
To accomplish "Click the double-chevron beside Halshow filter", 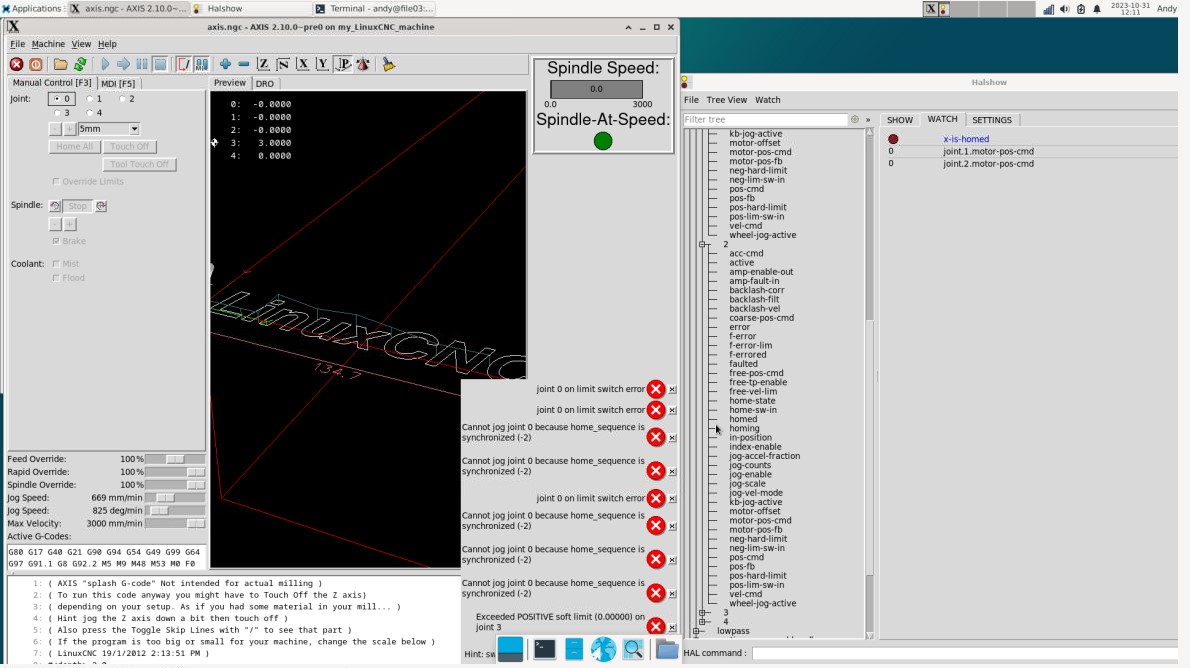I will coord(868,120).
